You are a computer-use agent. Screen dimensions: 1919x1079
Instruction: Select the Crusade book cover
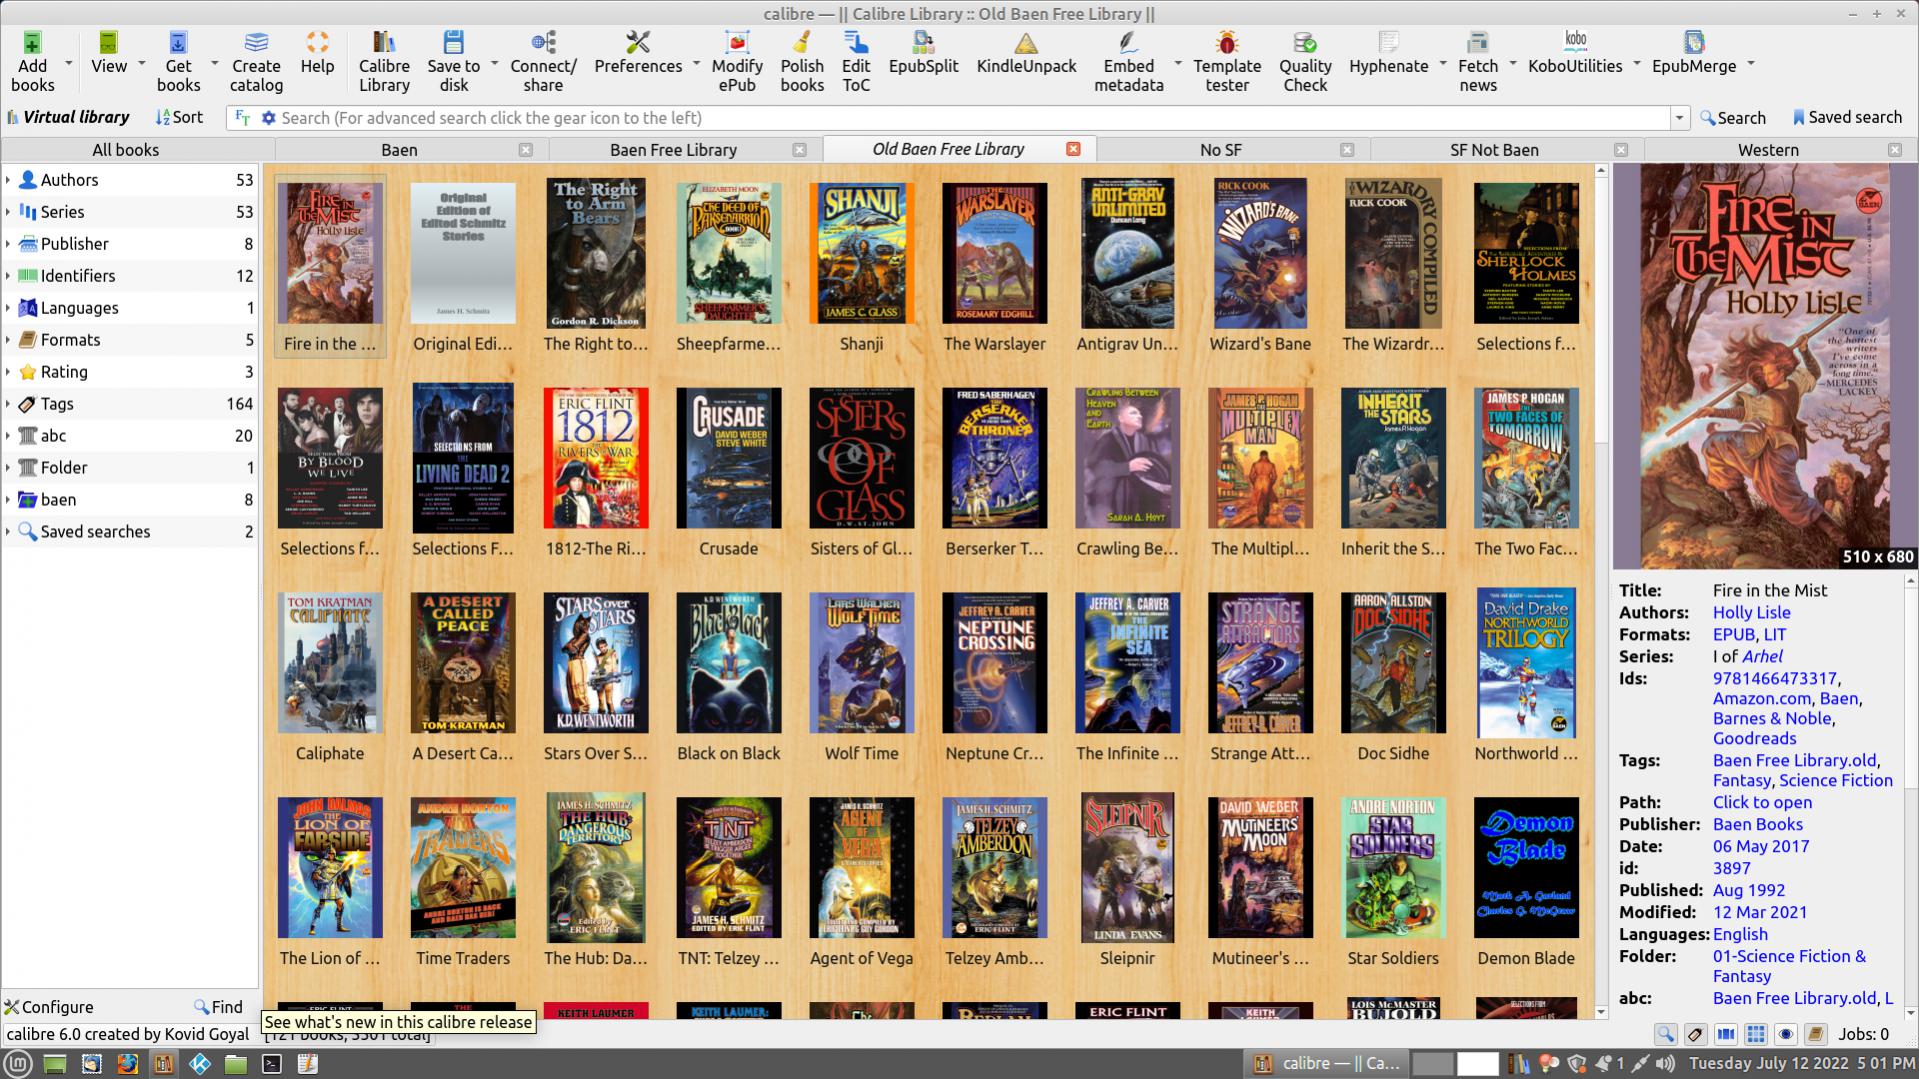728,459
